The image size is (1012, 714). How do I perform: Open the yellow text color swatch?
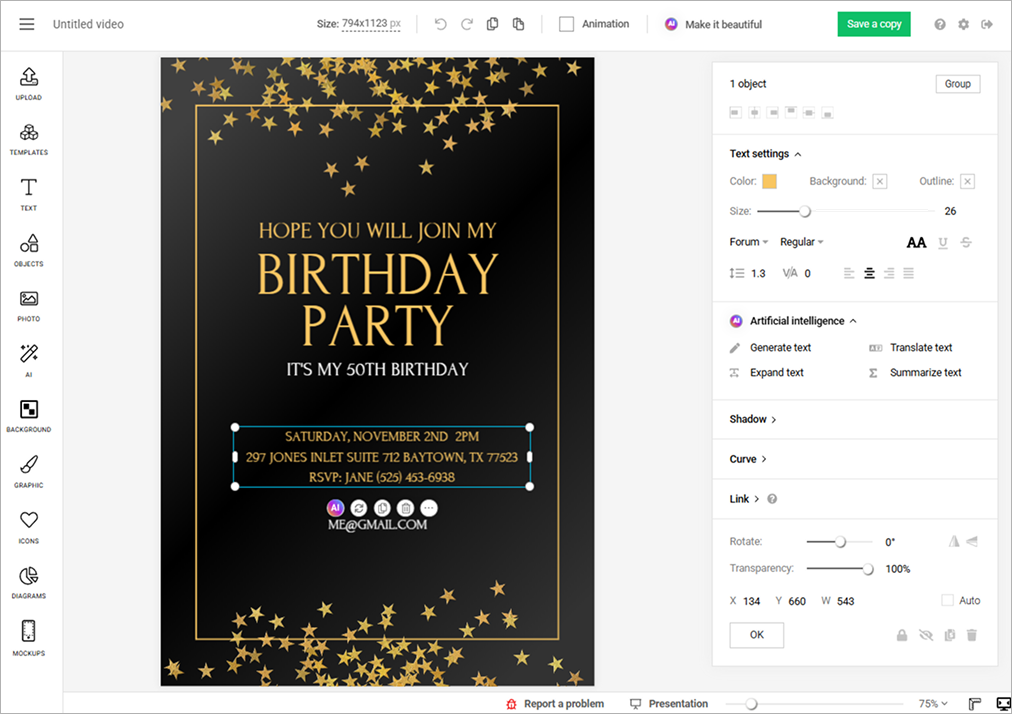[x=769, y=181]
